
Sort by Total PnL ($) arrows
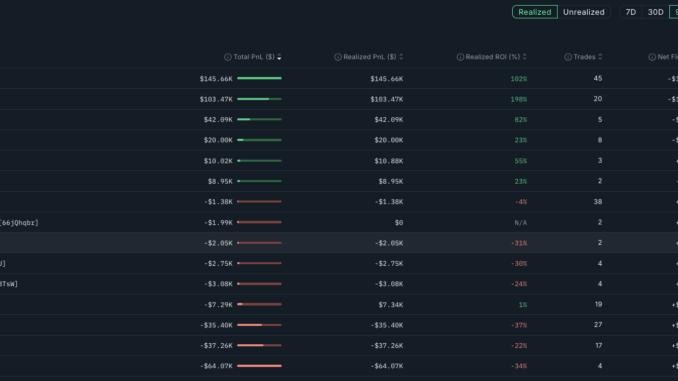[x=279, y=57]
